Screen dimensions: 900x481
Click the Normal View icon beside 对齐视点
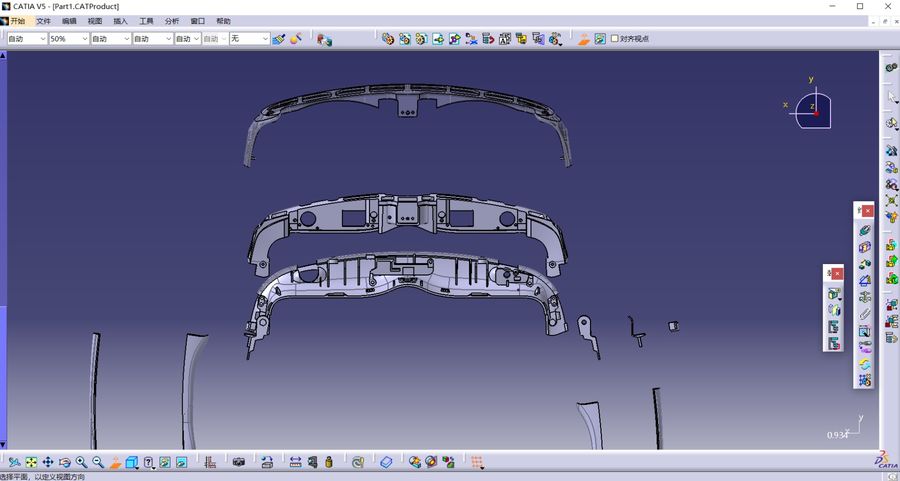coord(584,38)
